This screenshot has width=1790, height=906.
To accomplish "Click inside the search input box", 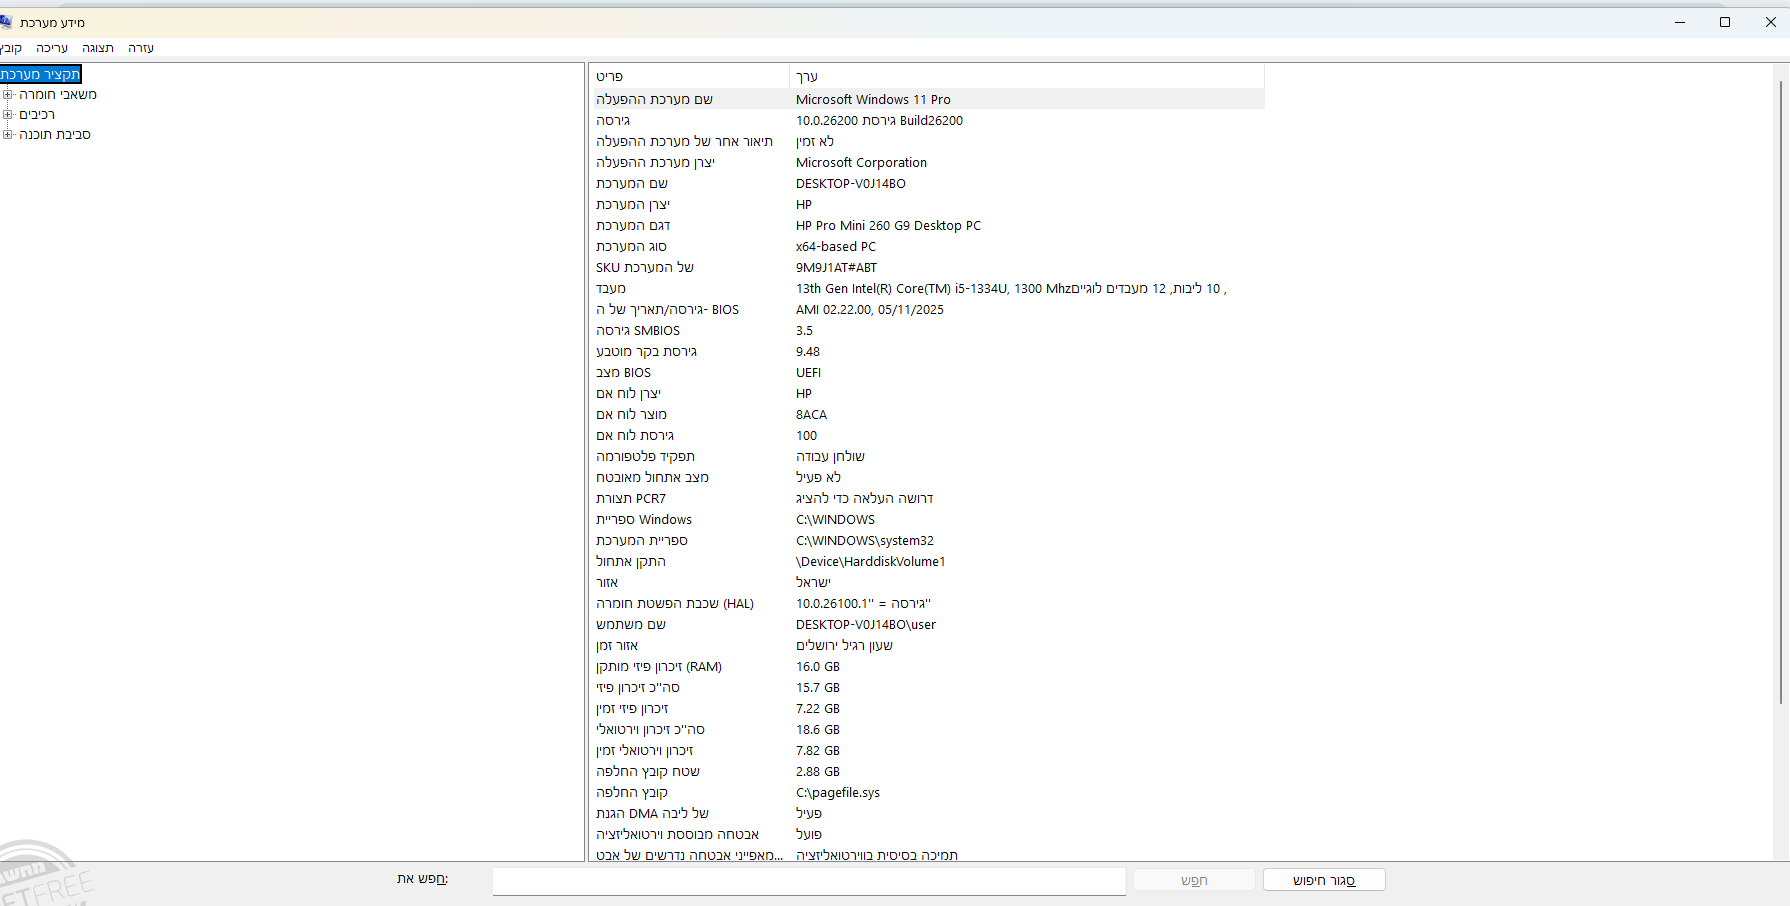I will click(x=808, y=881).
